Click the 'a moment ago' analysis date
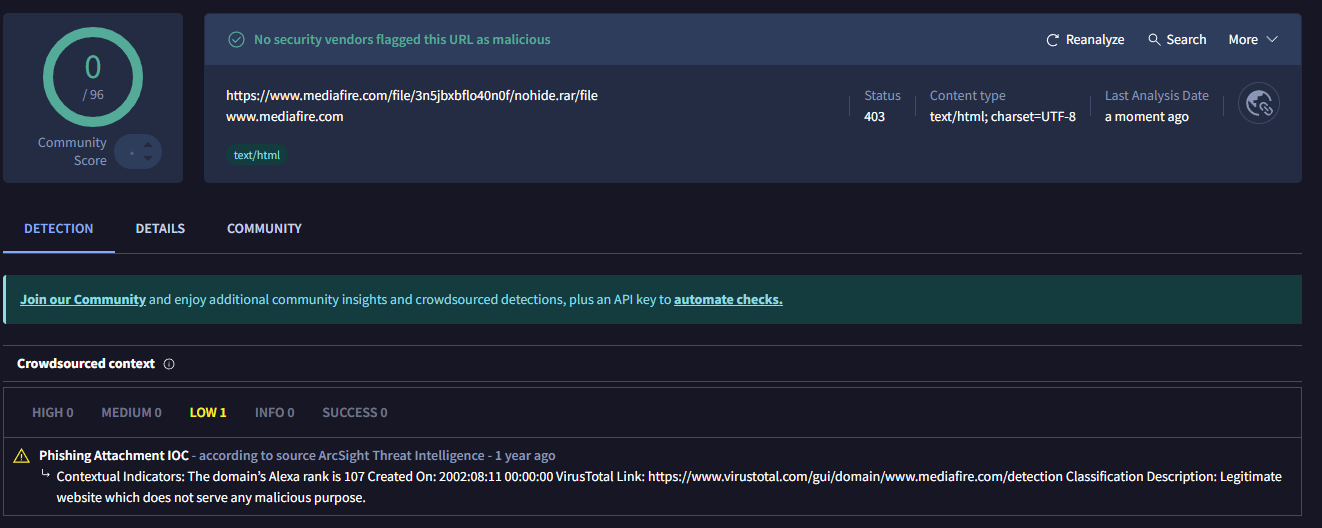Screen dimensions: 1322x528 click(1147, 116)
